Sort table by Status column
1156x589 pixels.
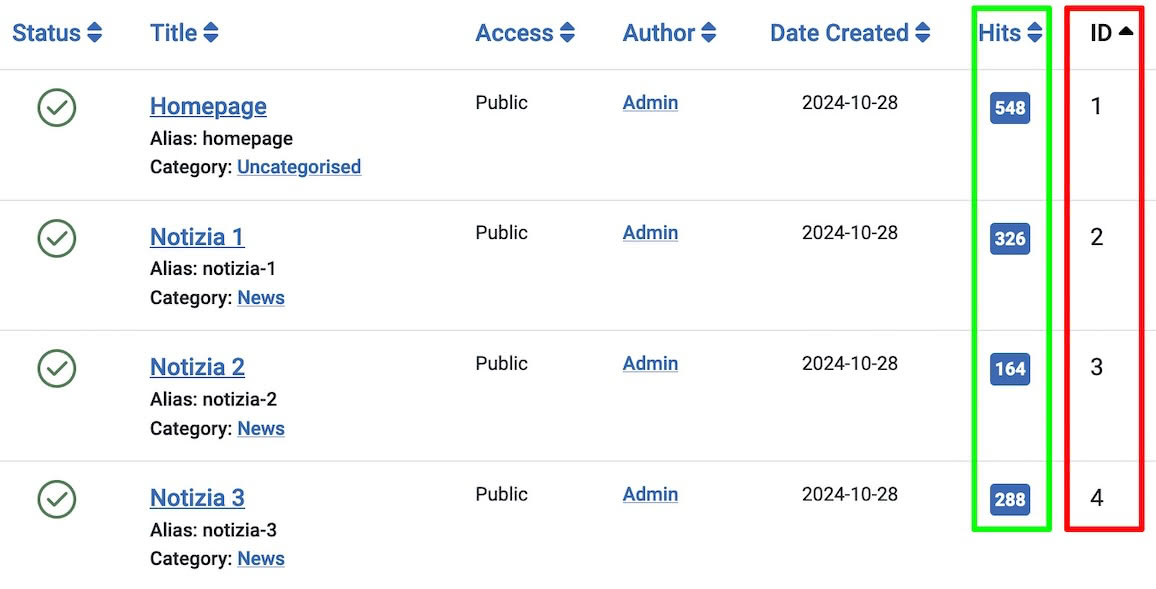(x=57, y=33)
